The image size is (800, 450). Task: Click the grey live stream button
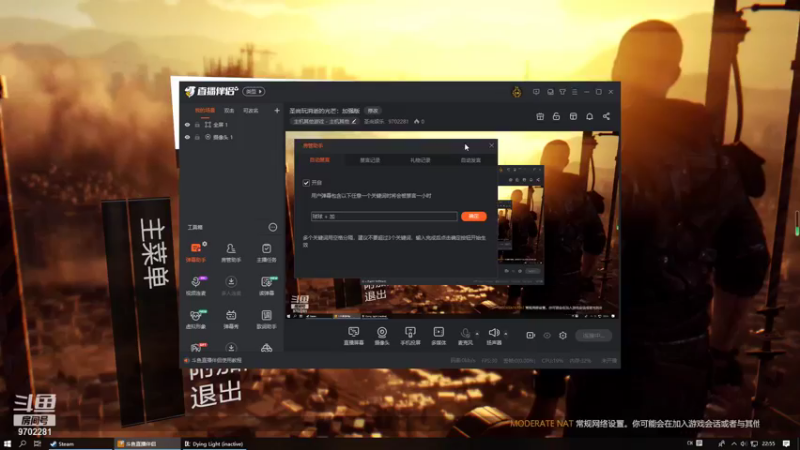(593, 335)
